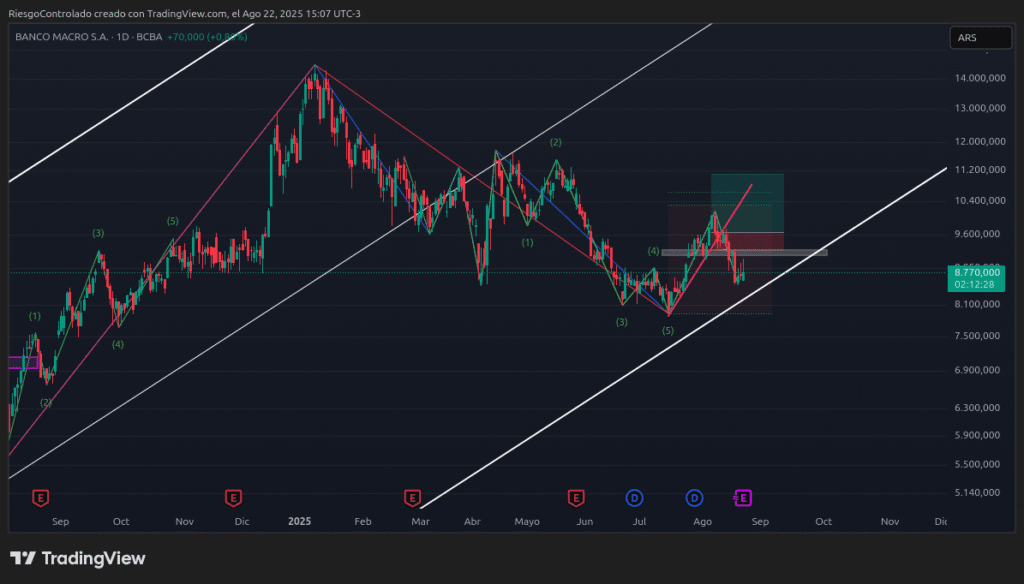Click the red earnings marker above Sep 2024

click(x=41, y=497)
